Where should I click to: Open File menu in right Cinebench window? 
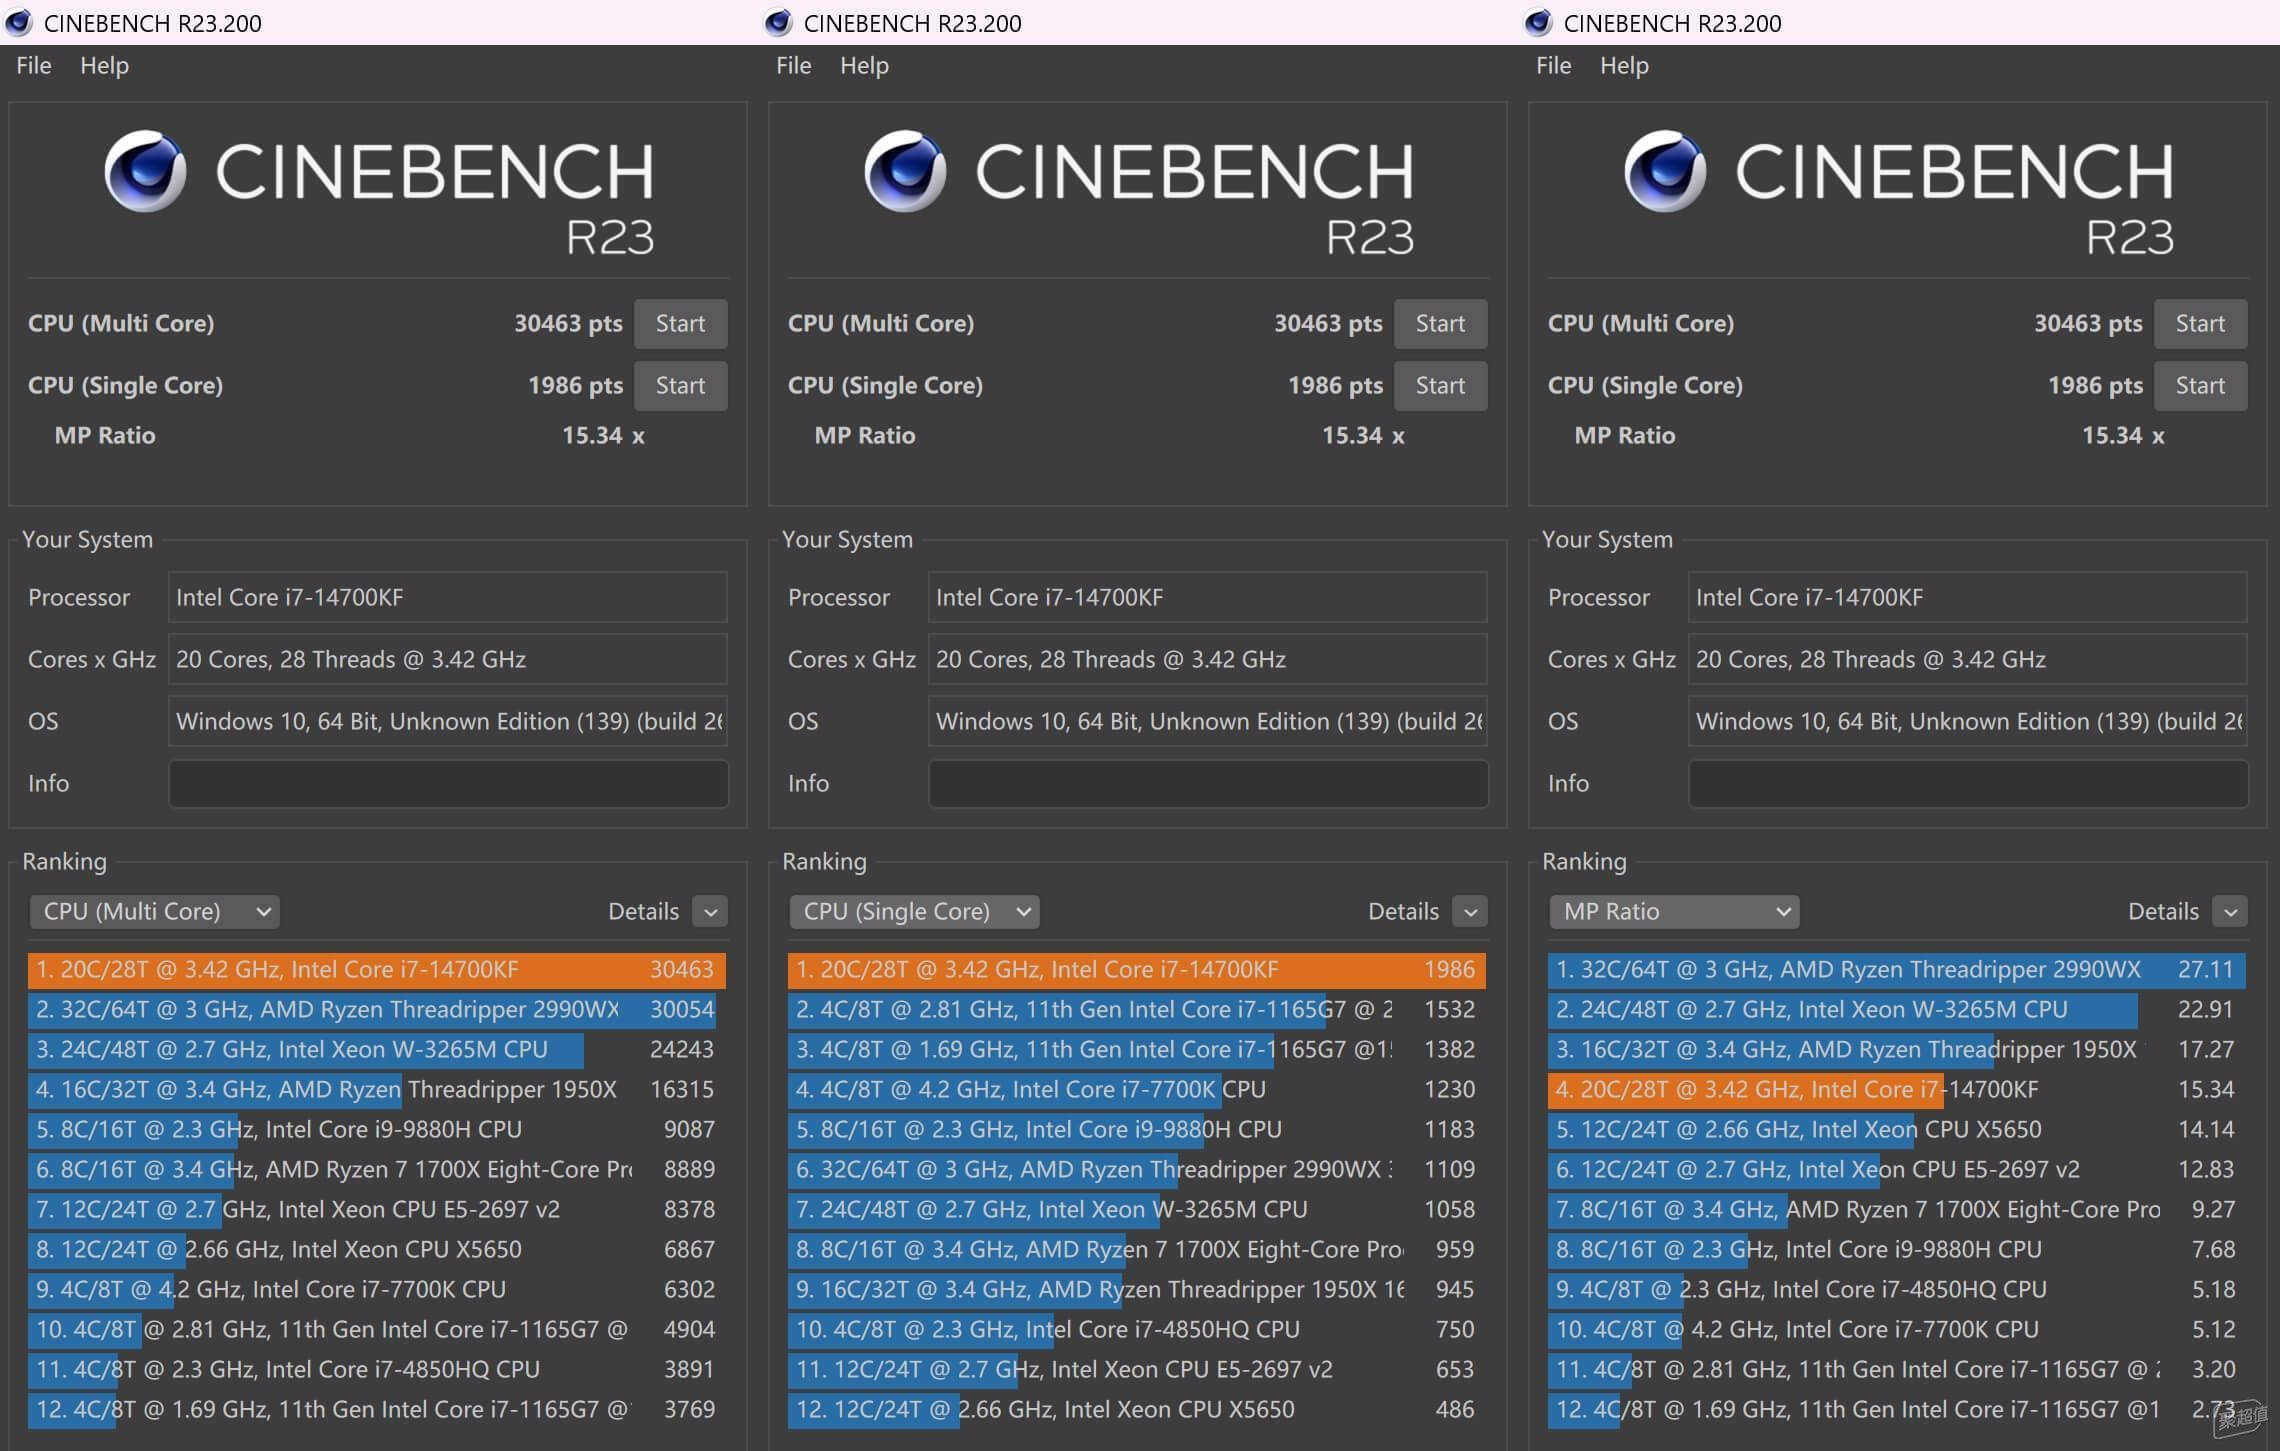click(x=1554, y=65)
